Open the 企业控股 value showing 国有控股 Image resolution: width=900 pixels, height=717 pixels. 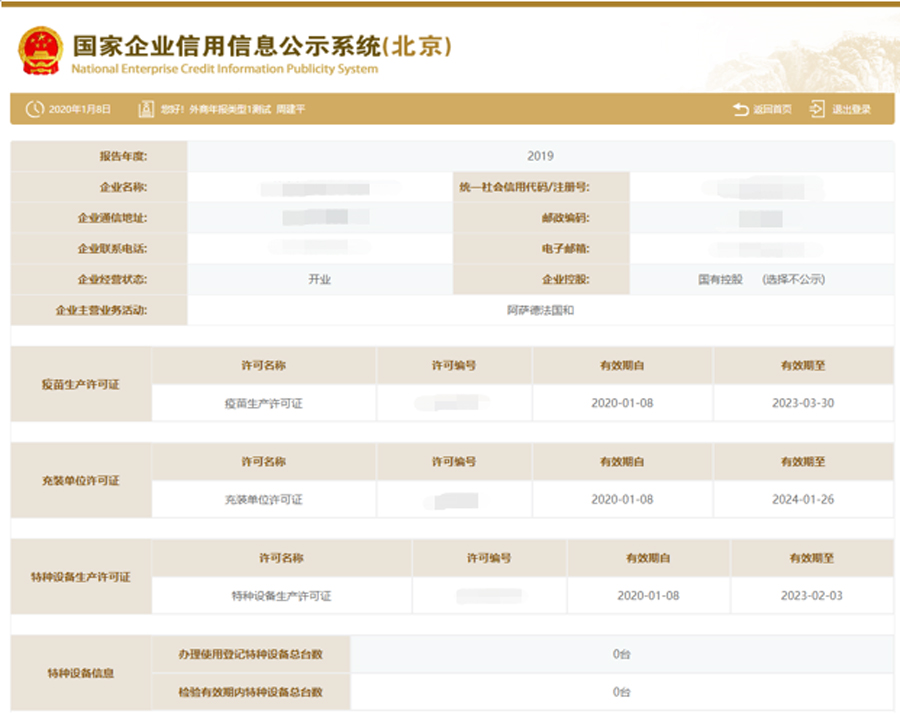tap(719, 280)
